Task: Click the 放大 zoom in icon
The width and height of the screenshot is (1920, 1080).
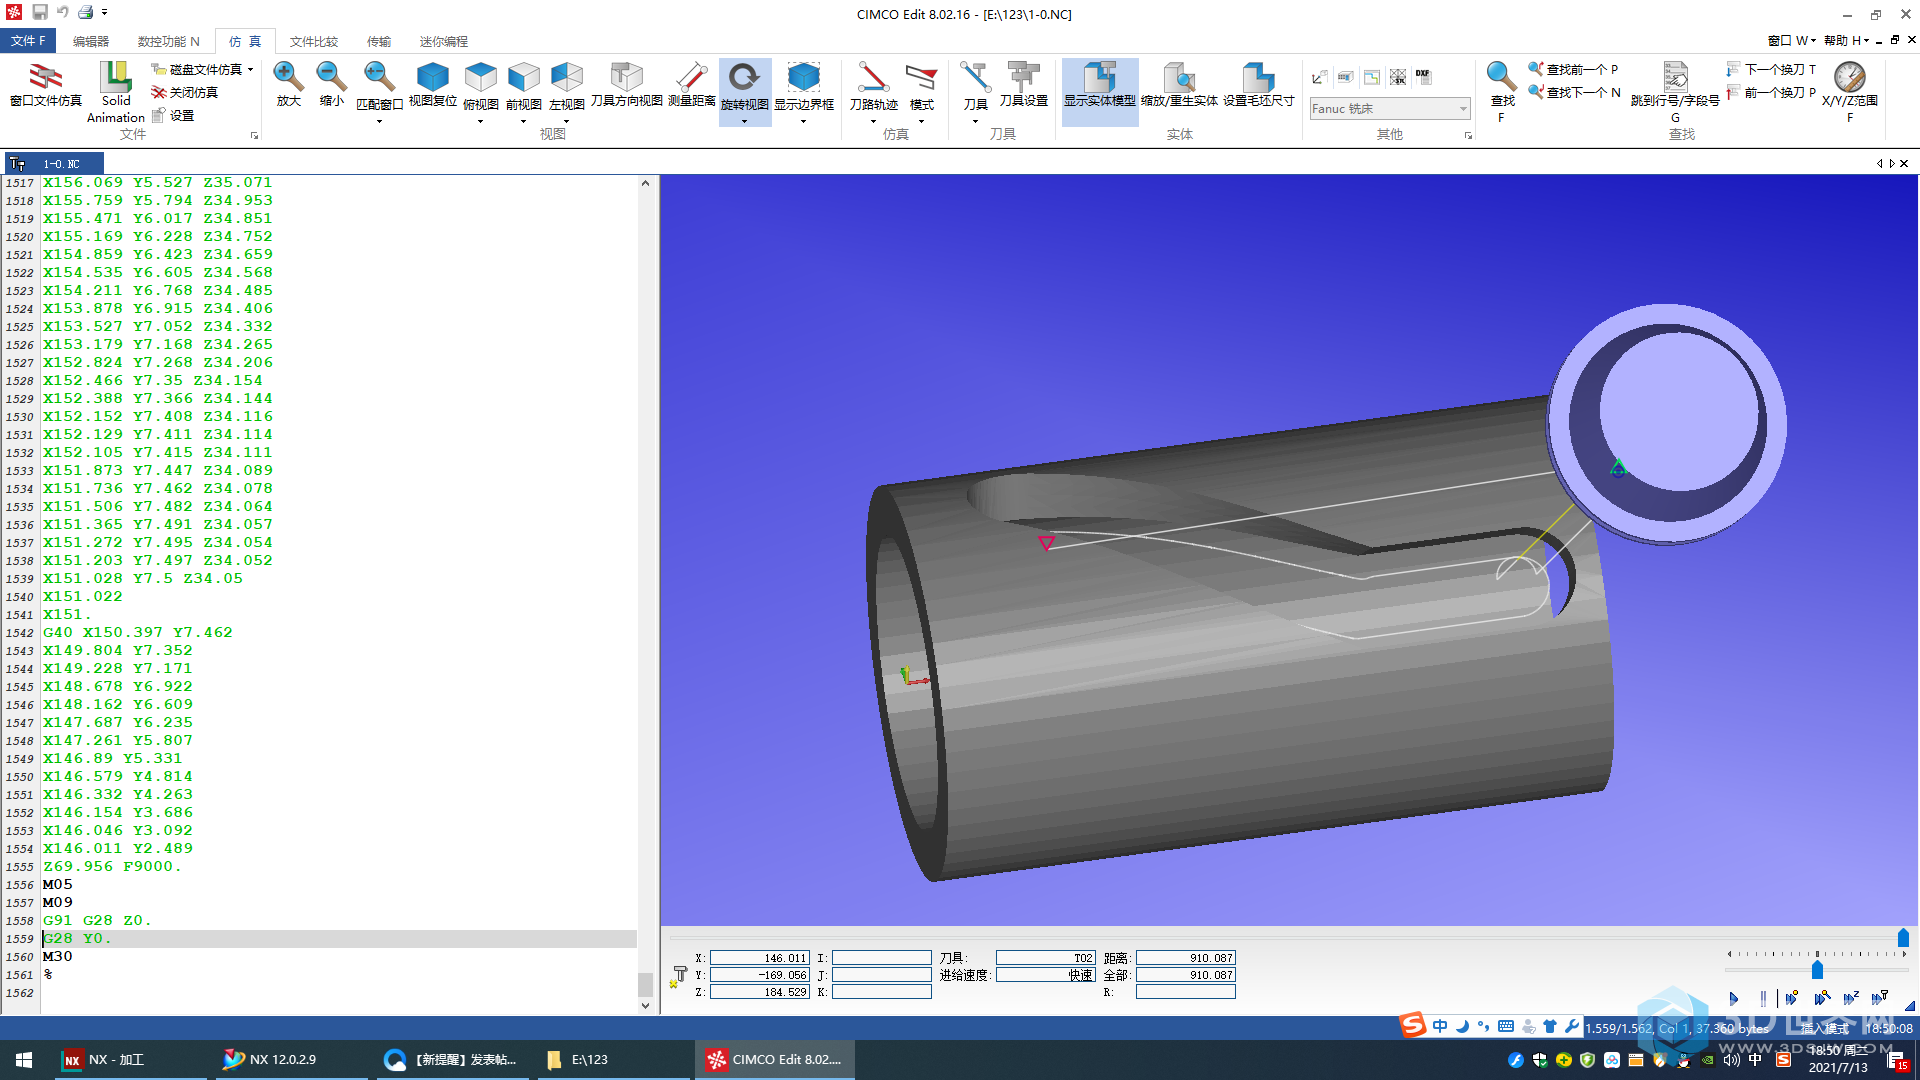Action: tap(288, 85)
